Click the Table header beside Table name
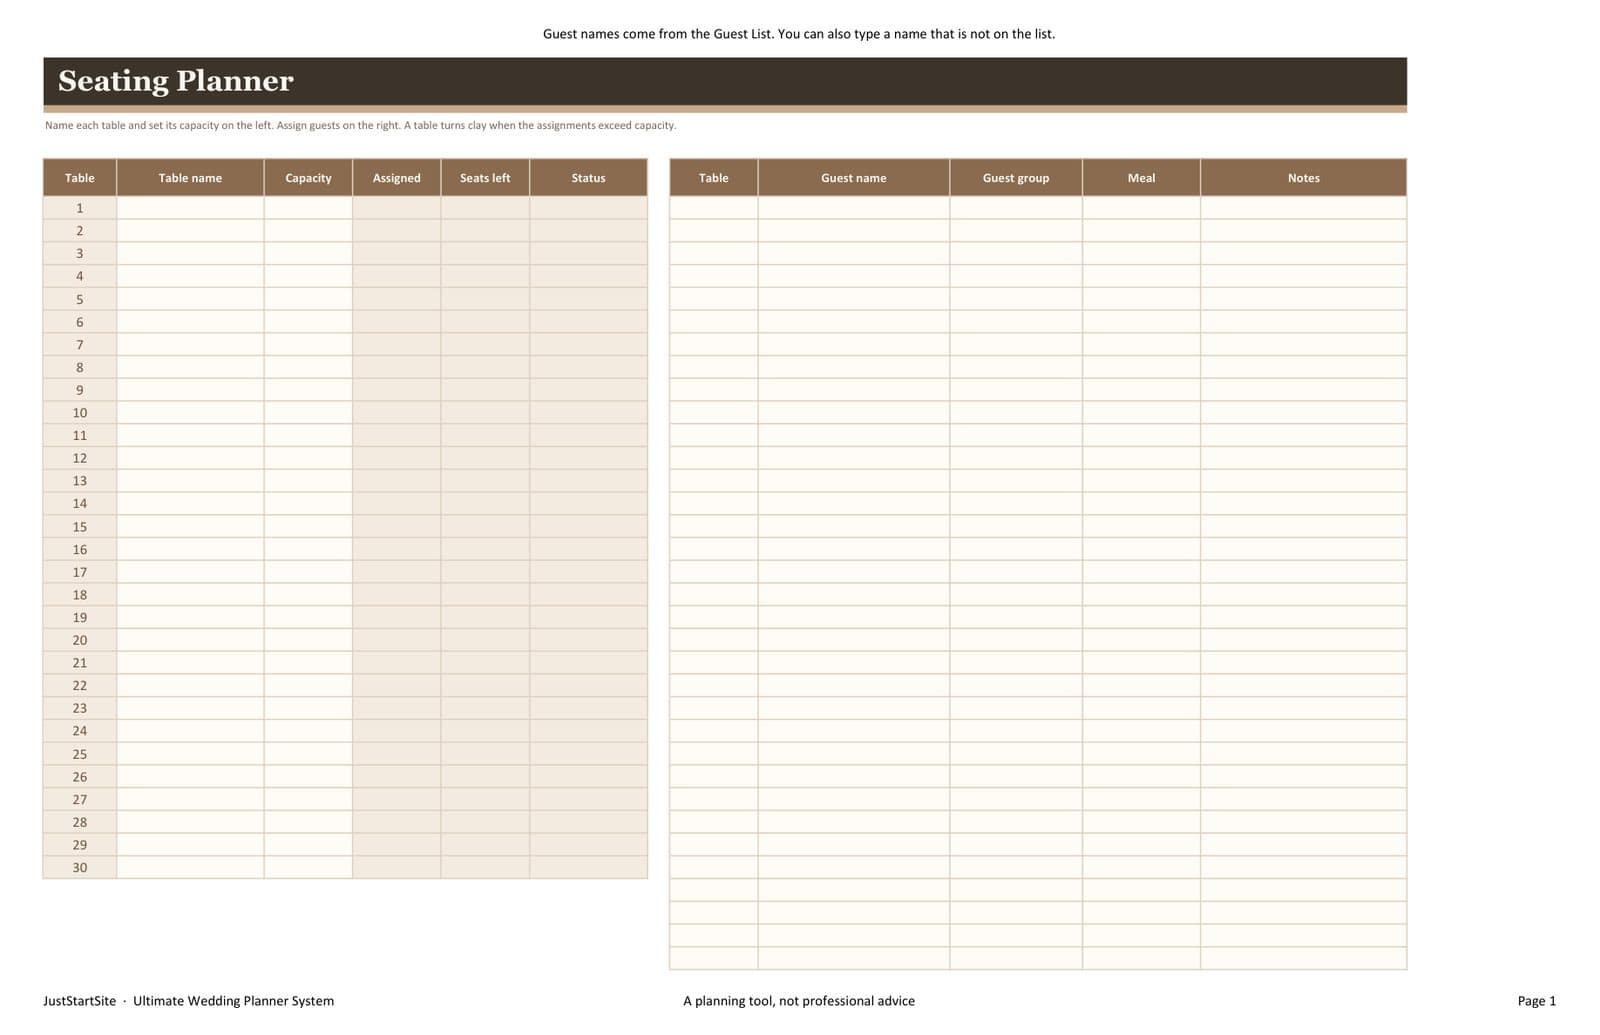Image resolution: width=1600 pixels, height=1035 pixels. pos(80,178)
